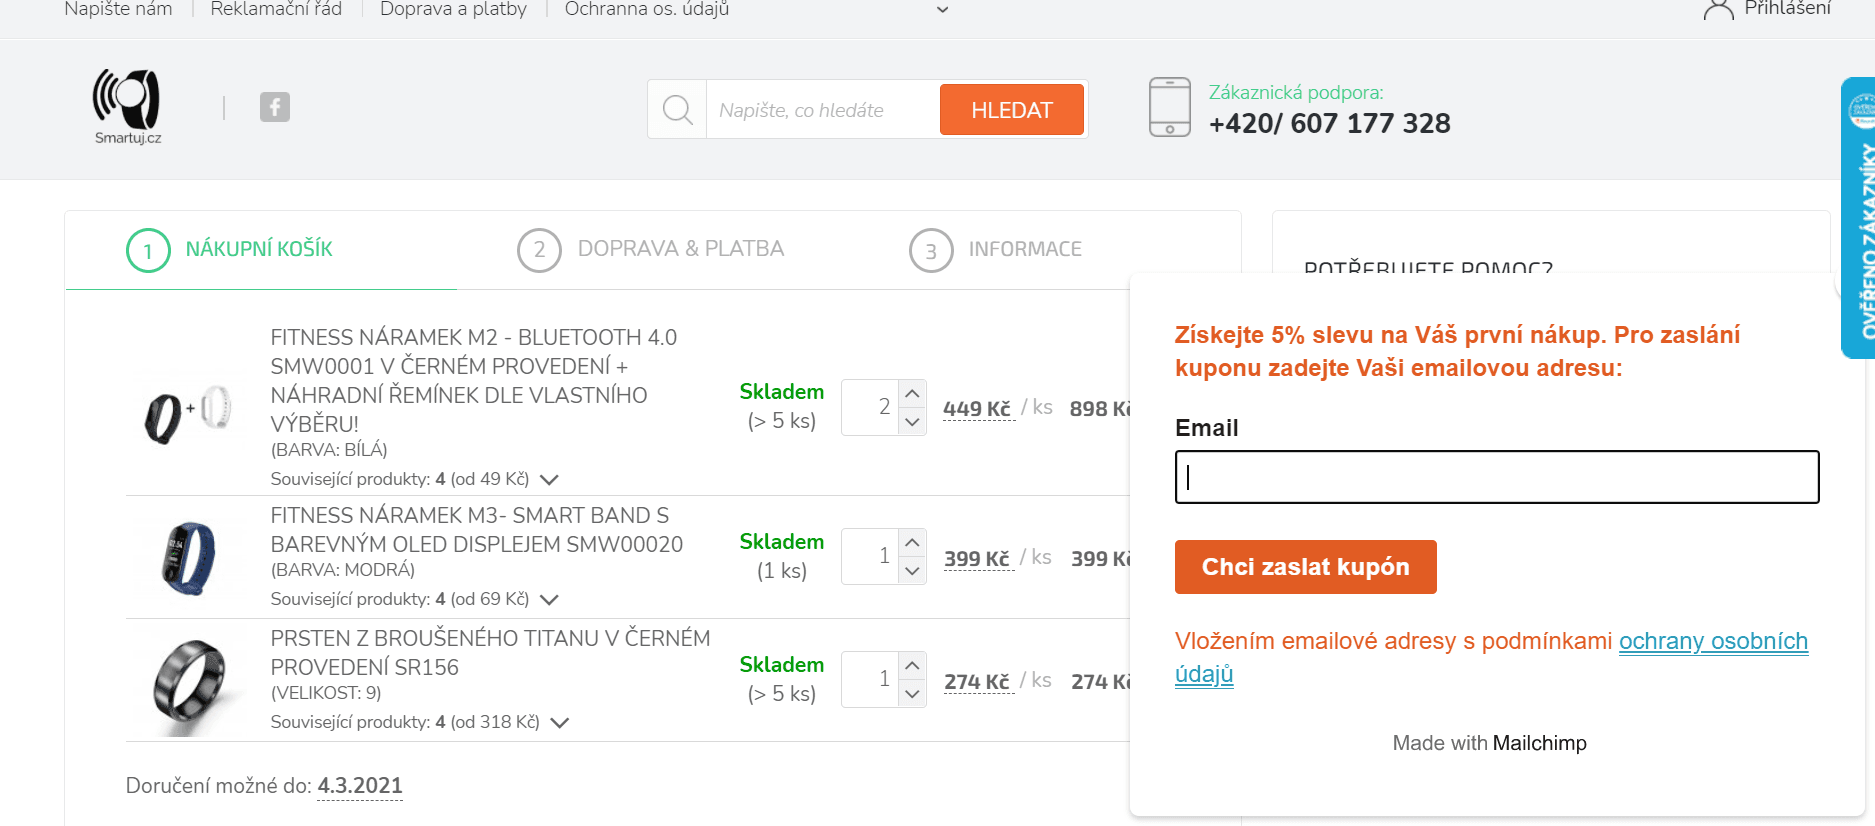
Task: Click the magnifier search icon
Action: [x=677, y=110]
